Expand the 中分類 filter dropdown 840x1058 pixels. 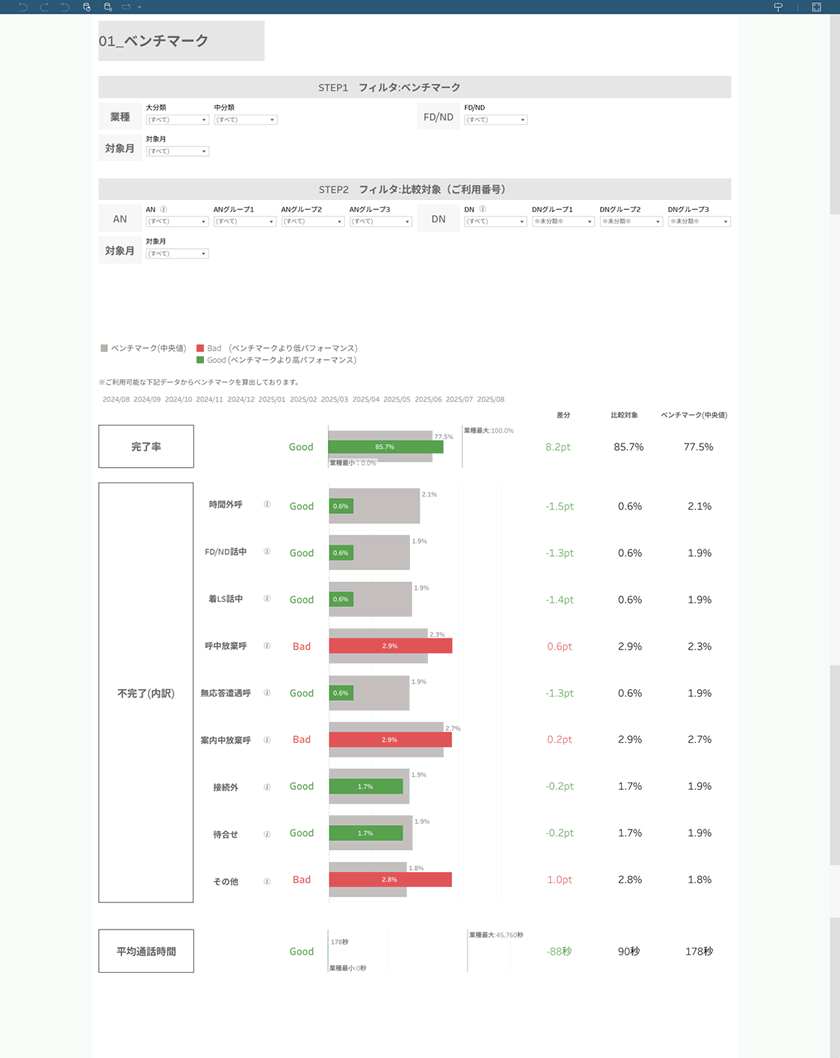click(244, 120)
